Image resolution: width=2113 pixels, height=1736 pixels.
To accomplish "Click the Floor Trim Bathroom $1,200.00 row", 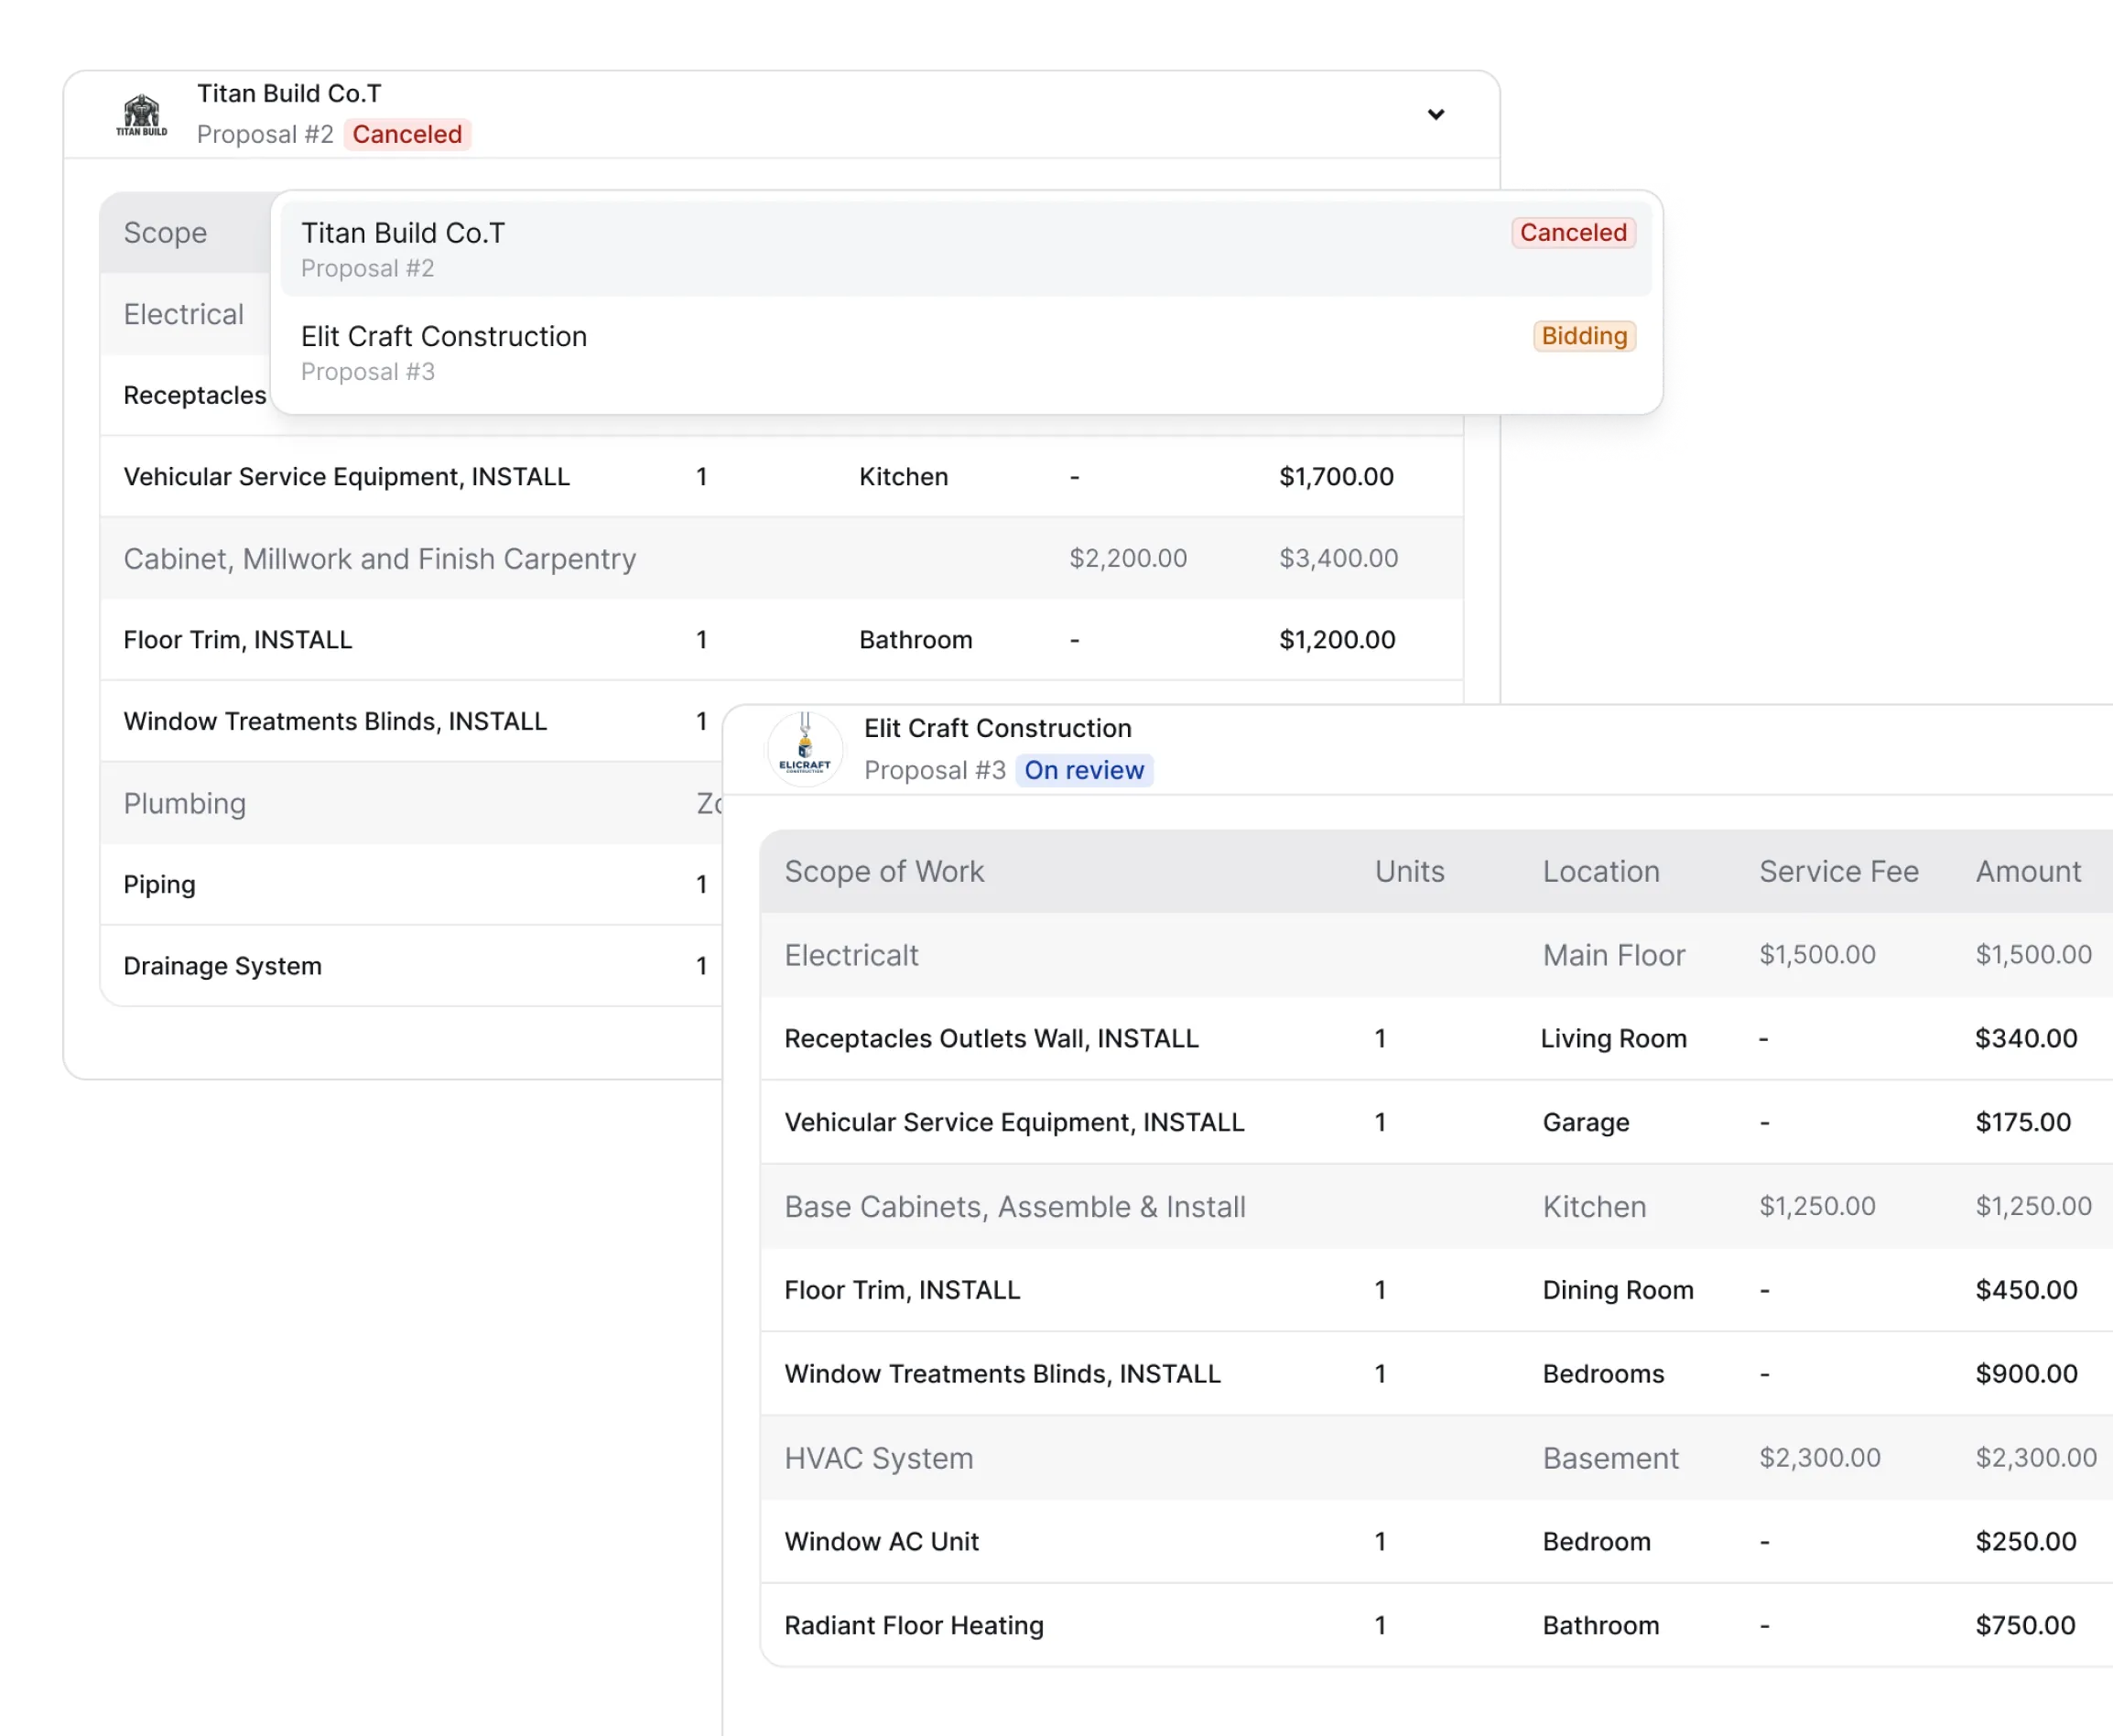I will (x=238, y=639).
